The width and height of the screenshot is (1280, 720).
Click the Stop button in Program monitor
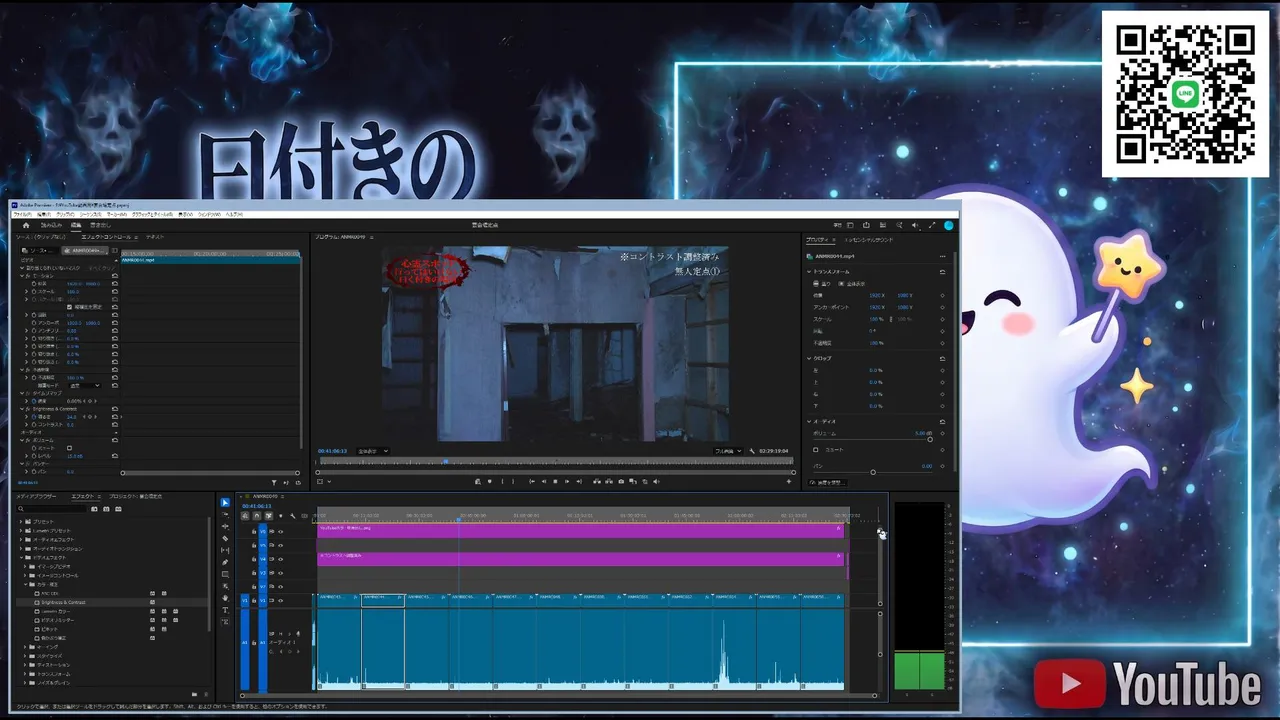(x=555, y=481)
